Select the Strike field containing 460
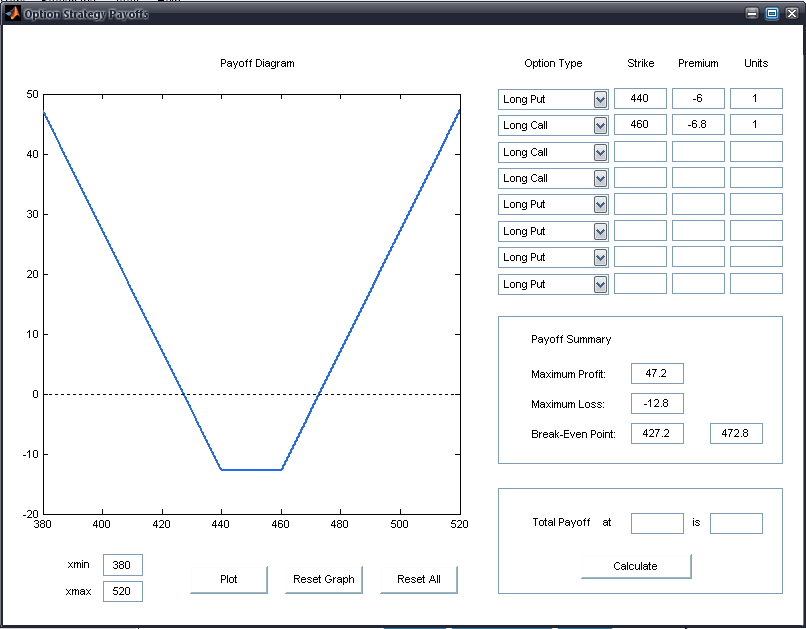806x629 pixels. (640, 125)
